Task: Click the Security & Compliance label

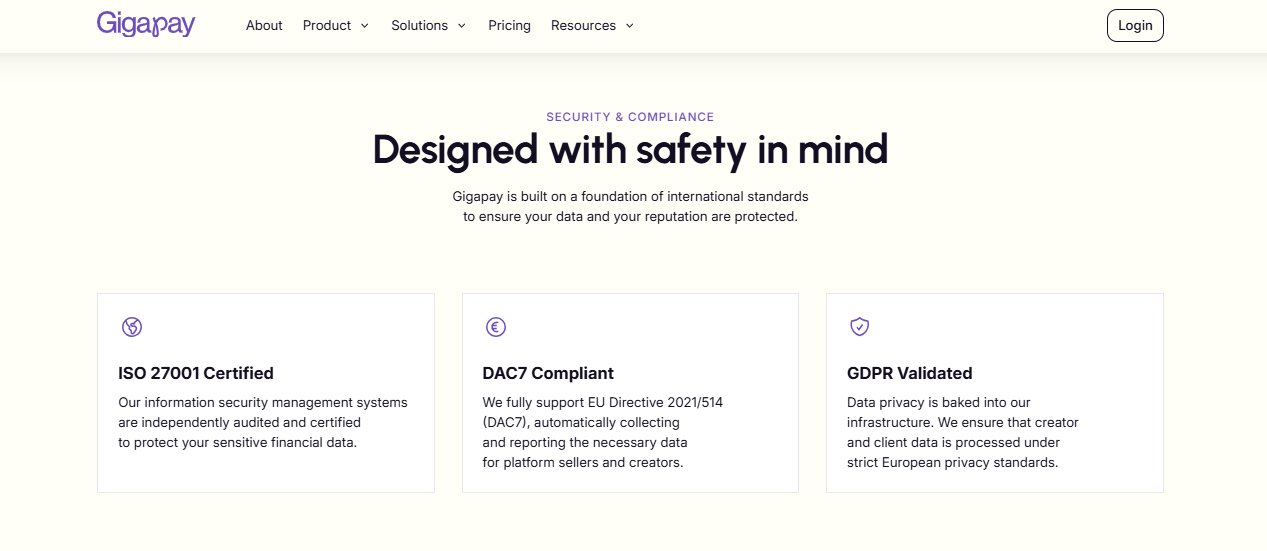Action: click(630, 117)
